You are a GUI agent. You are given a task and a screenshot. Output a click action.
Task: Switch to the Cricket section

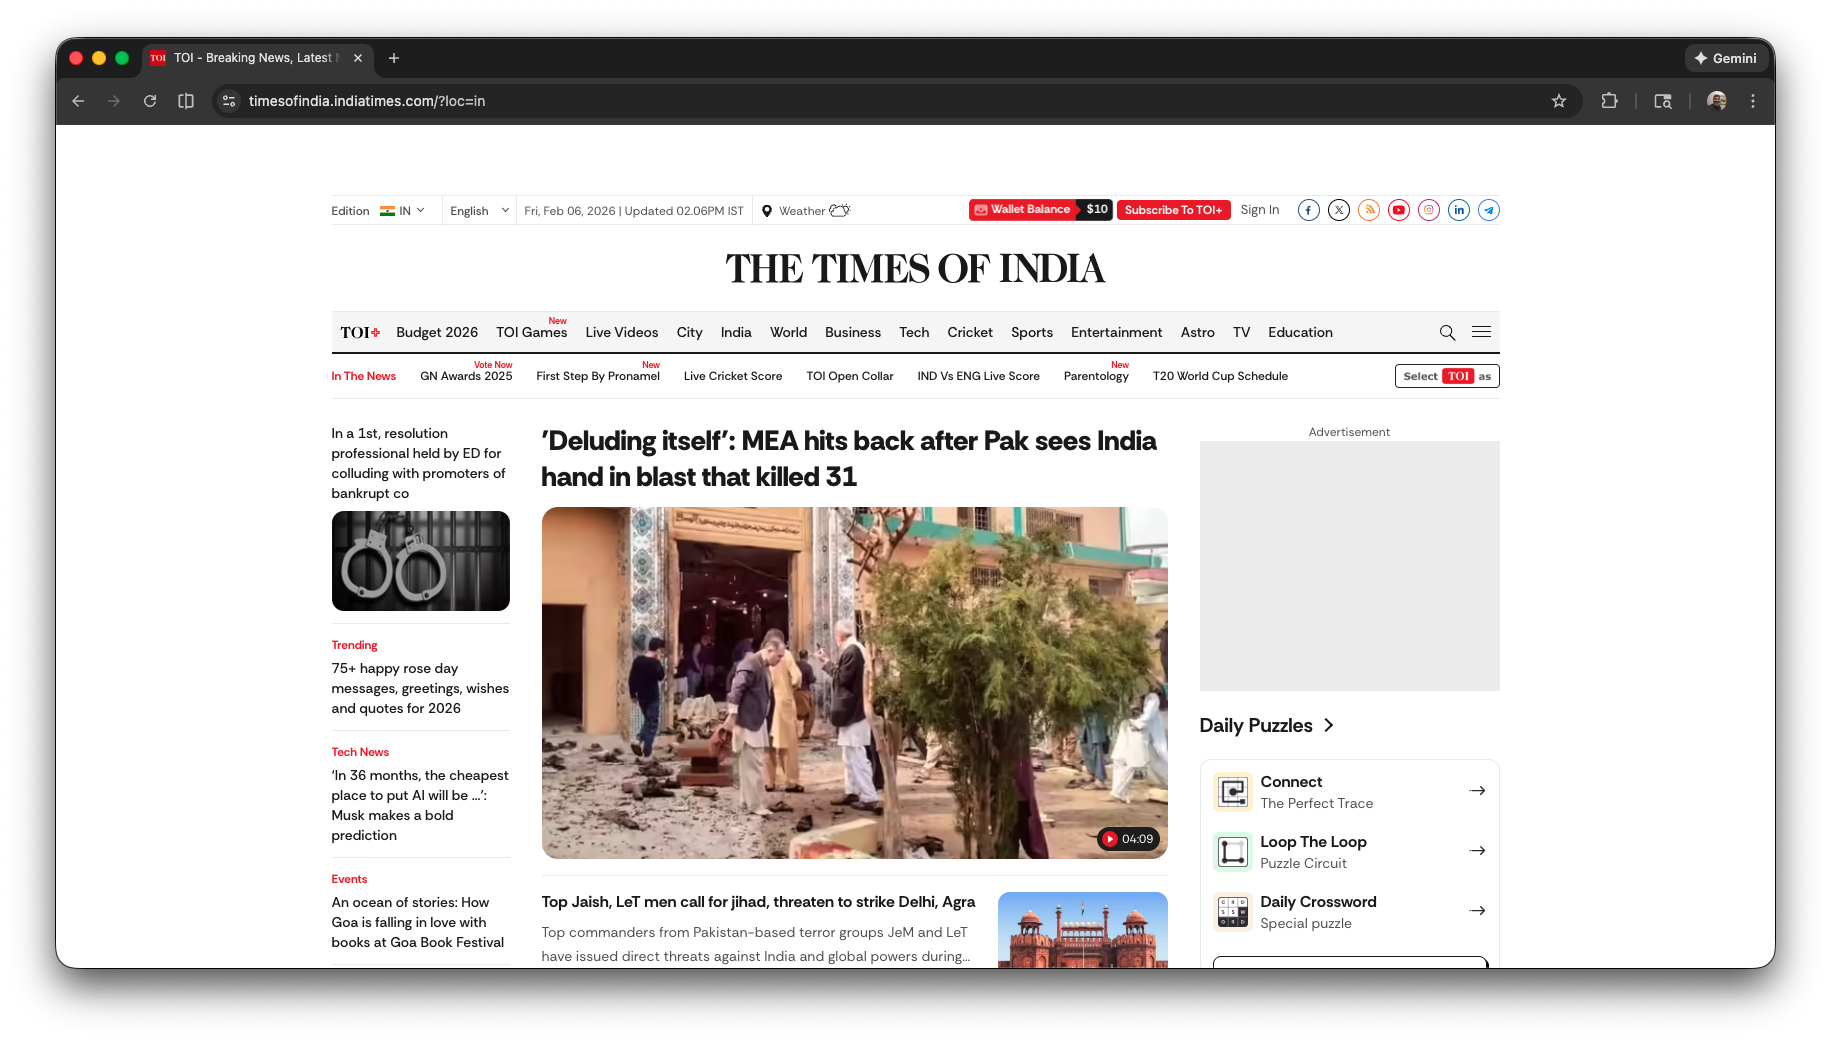[x=969, y=332]
